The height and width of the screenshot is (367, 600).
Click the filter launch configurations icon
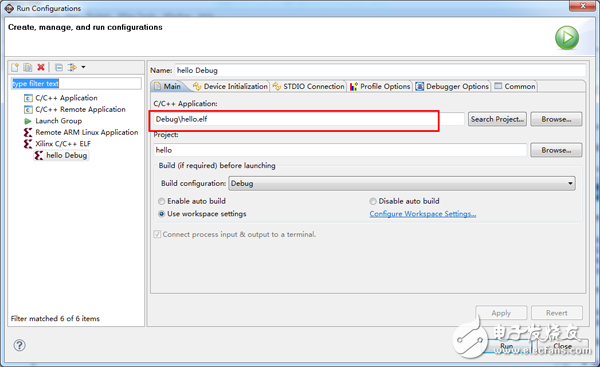[72, 67]
